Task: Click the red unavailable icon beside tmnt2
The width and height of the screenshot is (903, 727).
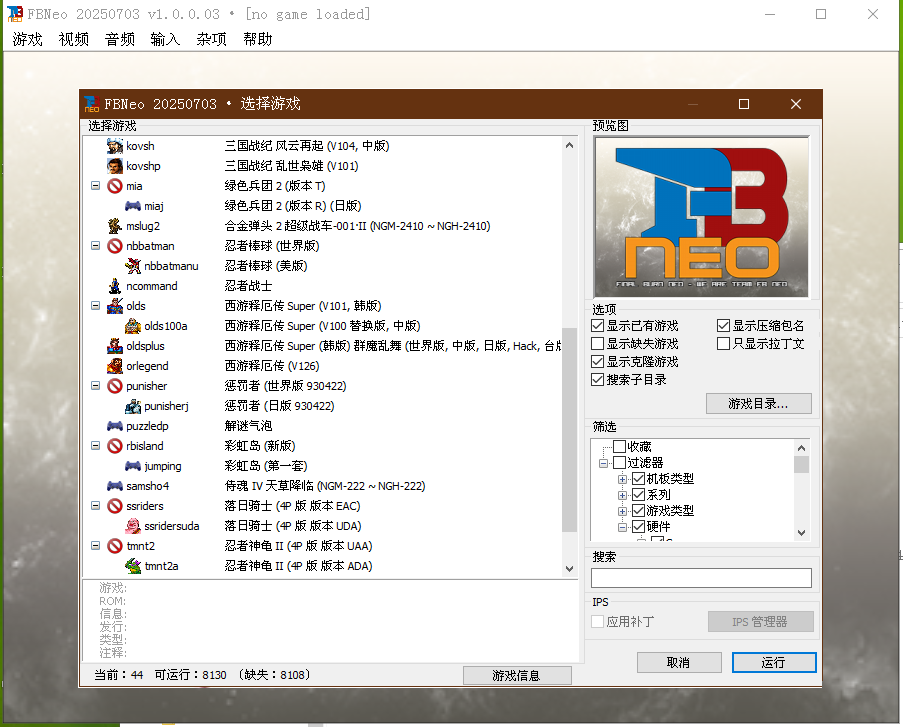Action: 115,546
